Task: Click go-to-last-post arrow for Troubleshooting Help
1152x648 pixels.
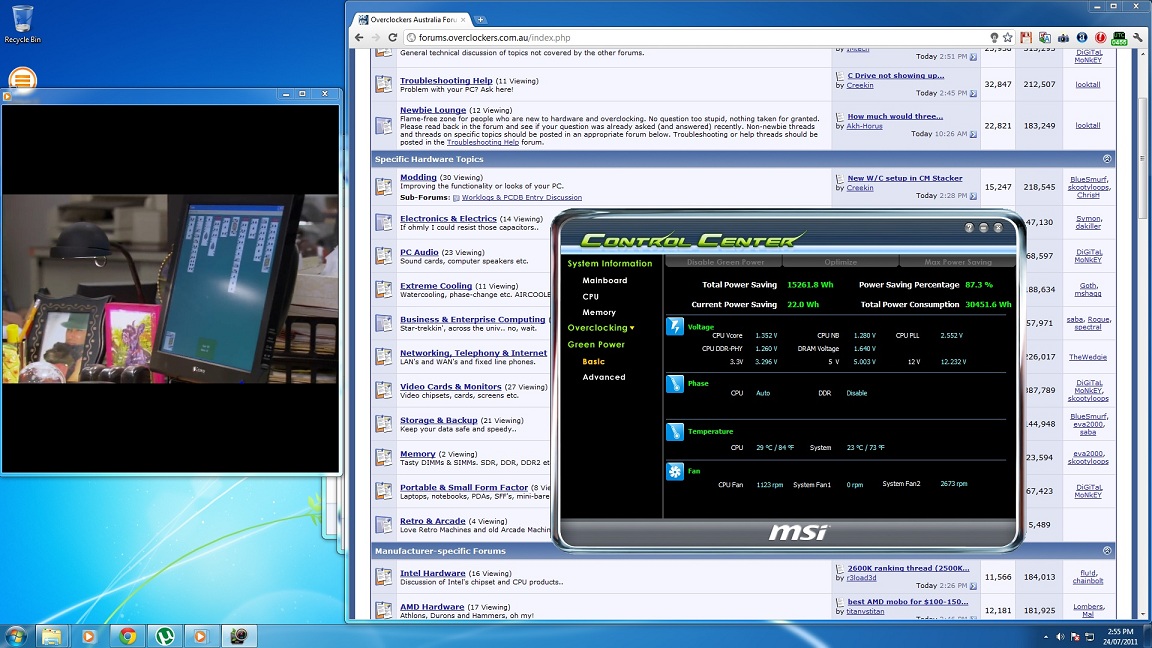Action: [973, 93]
